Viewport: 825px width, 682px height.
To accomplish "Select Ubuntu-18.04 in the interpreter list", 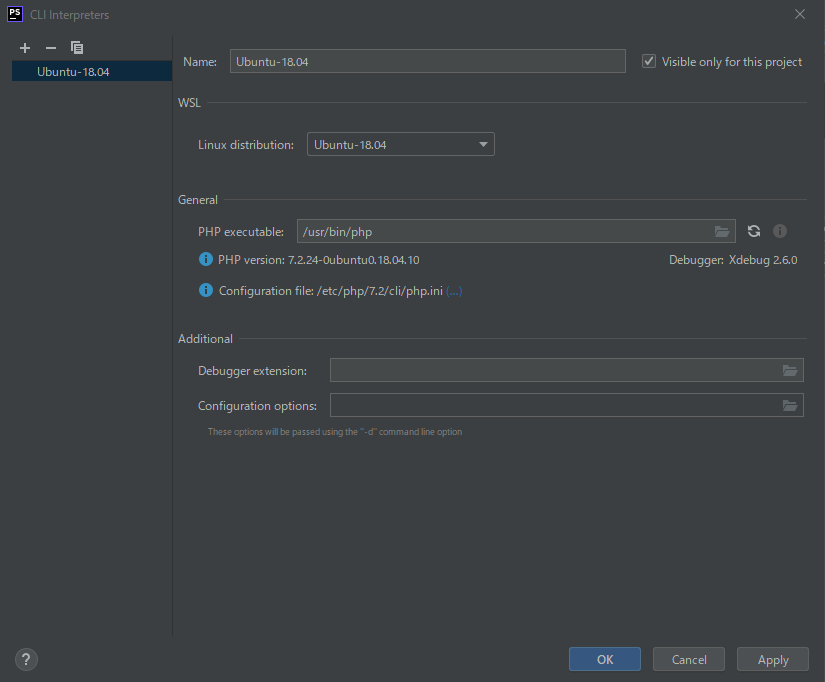I will pyautogui.click(x=73, y=72).
